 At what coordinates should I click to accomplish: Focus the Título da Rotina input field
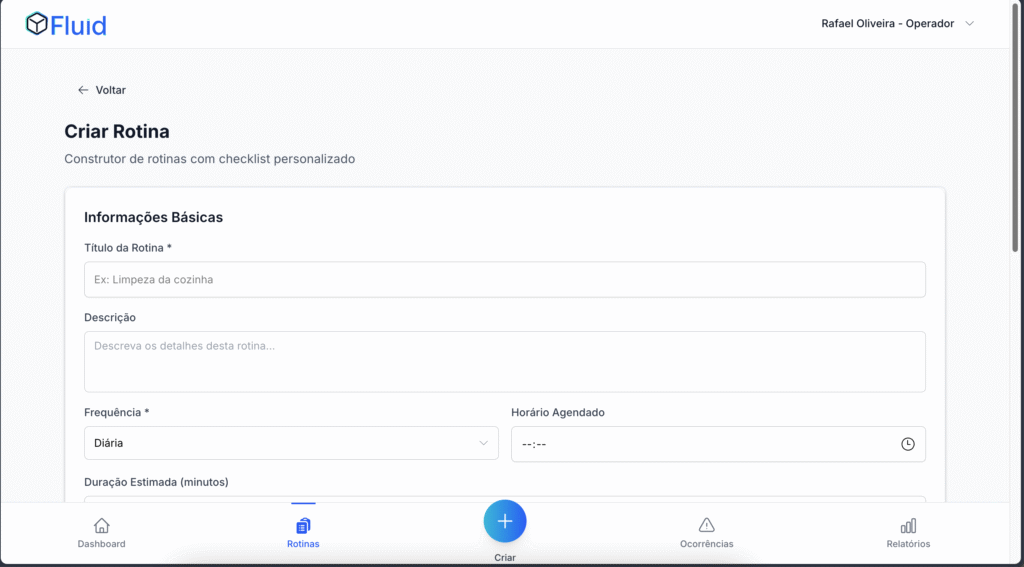pos(504,280)
